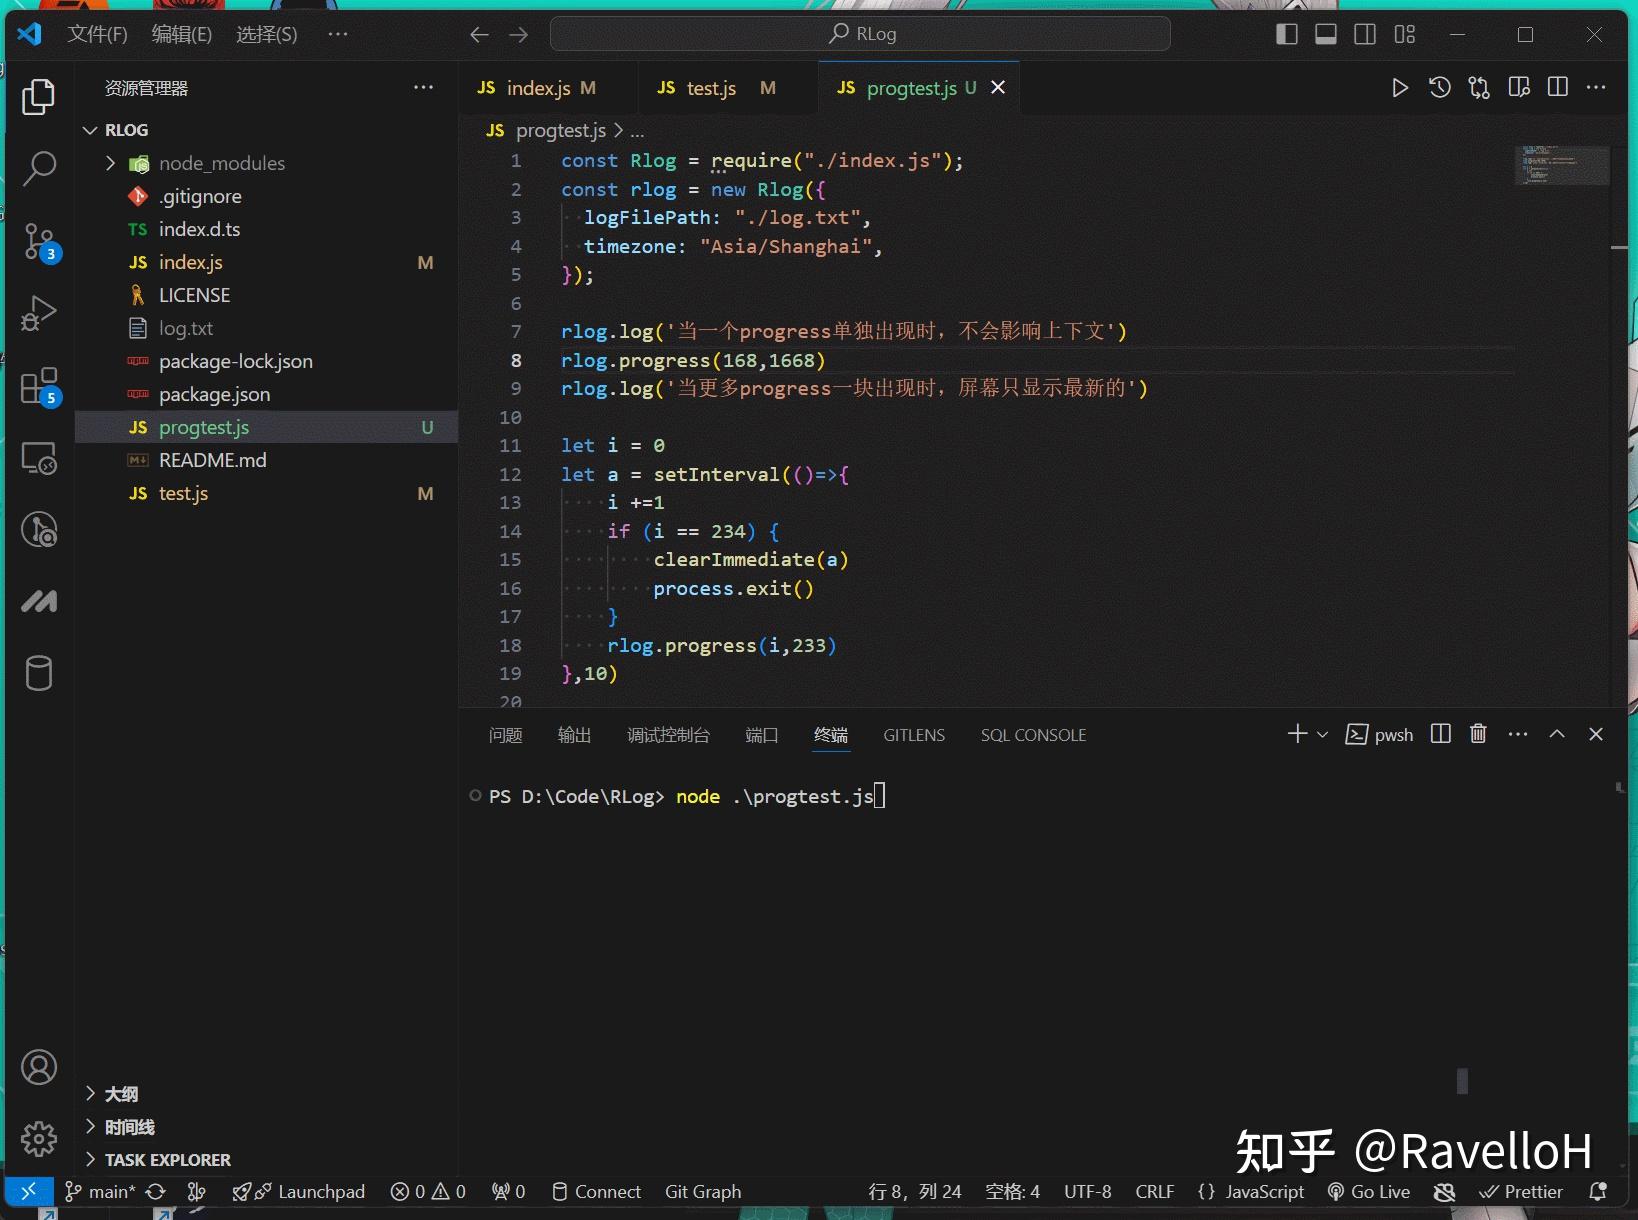Image resolution: width=1638 pixels, height=1220 pixels.
Task: Create a new terminal with plus
Action: pos(1295,734)
